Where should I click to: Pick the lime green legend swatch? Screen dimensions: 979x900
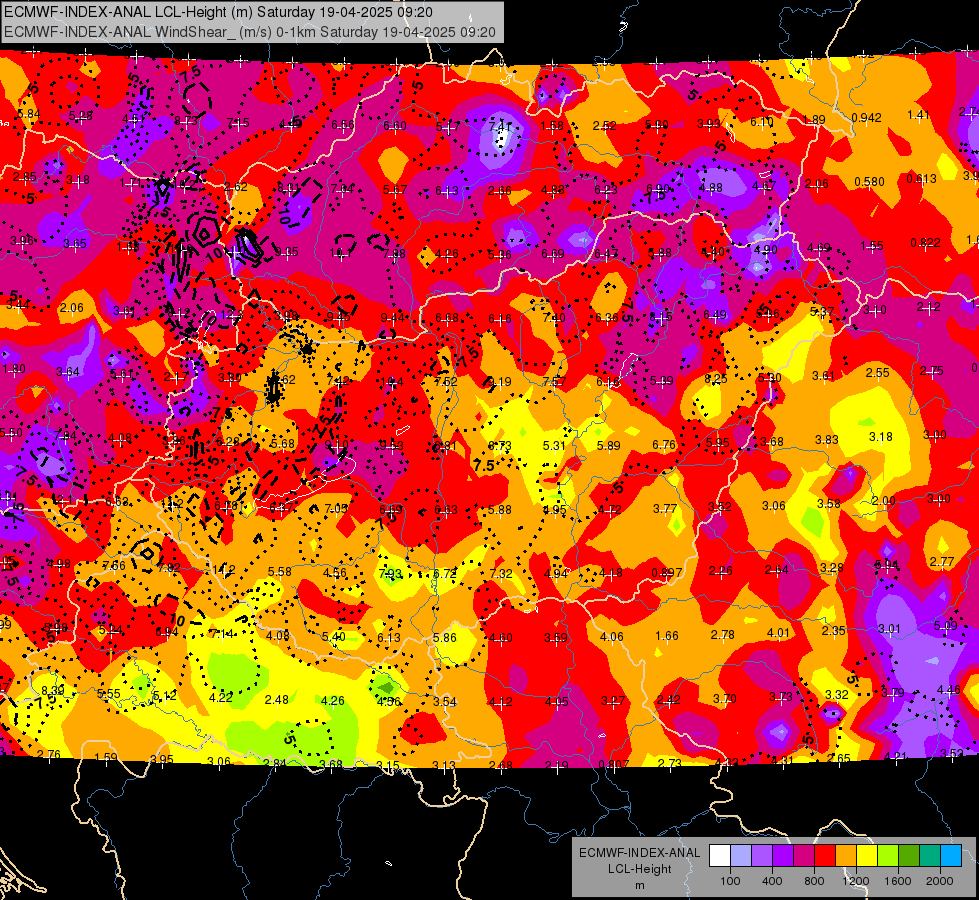887,856
